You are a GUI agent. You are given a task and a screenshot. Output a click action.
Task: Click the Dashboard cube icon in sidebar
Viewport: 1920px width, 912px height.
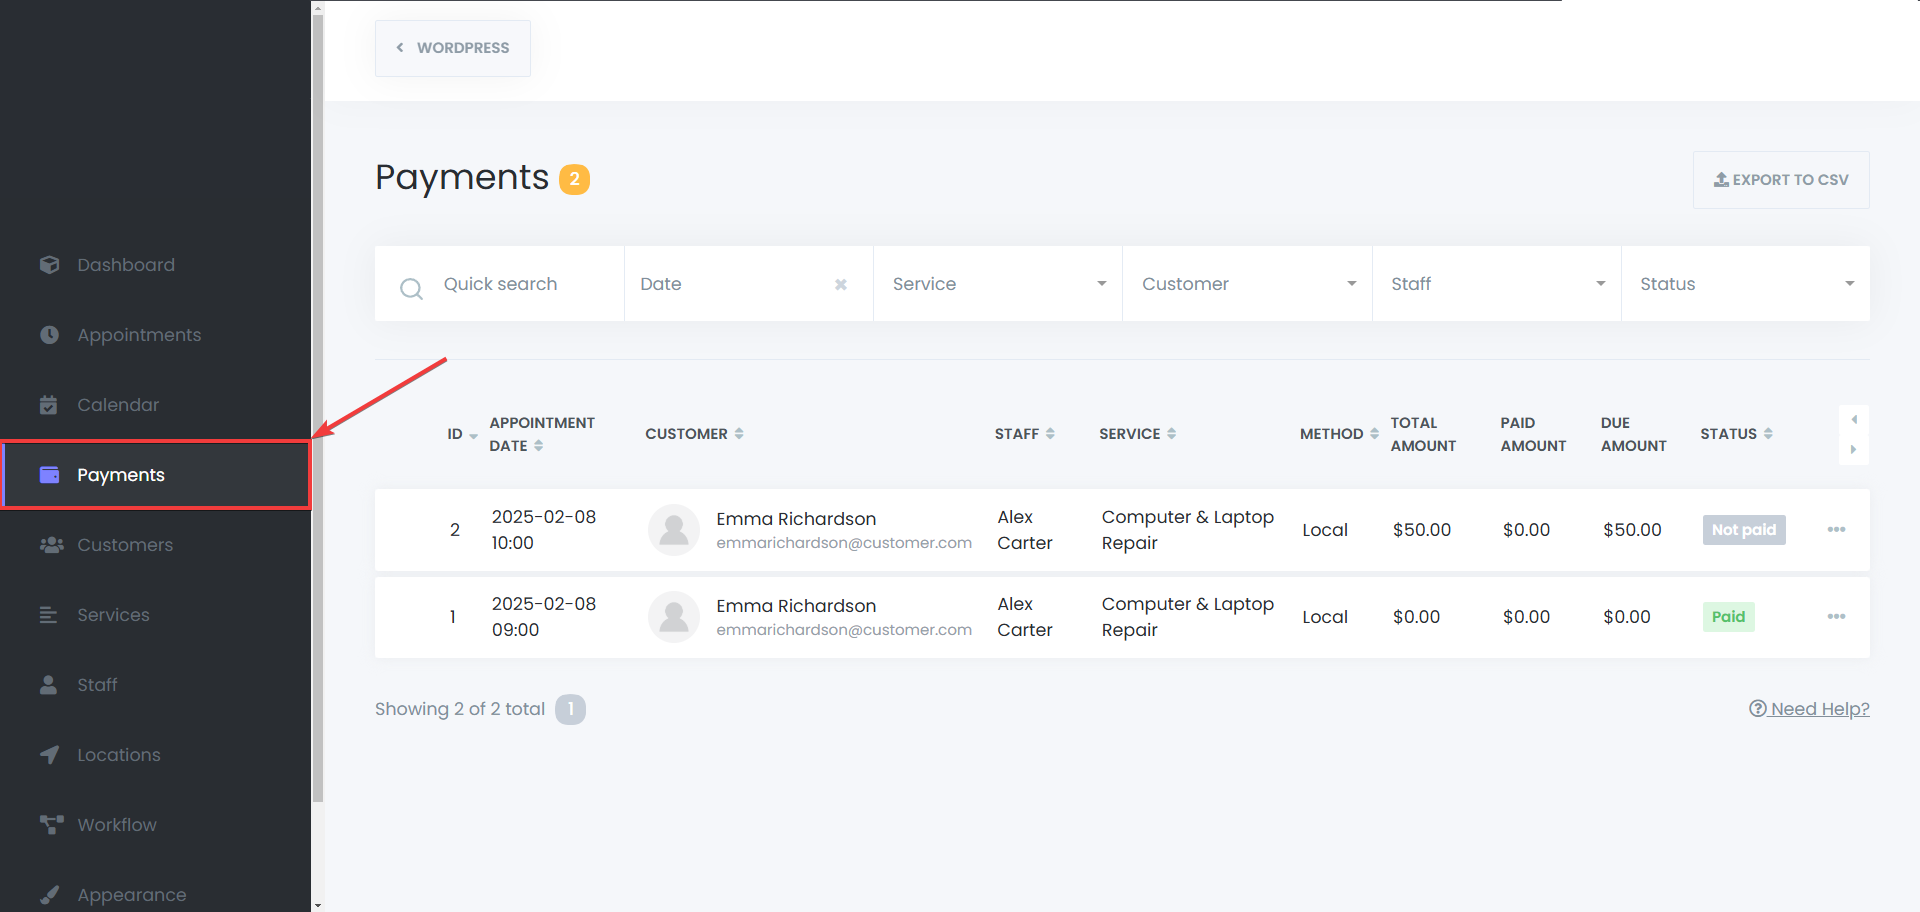[x=49, y=265]
